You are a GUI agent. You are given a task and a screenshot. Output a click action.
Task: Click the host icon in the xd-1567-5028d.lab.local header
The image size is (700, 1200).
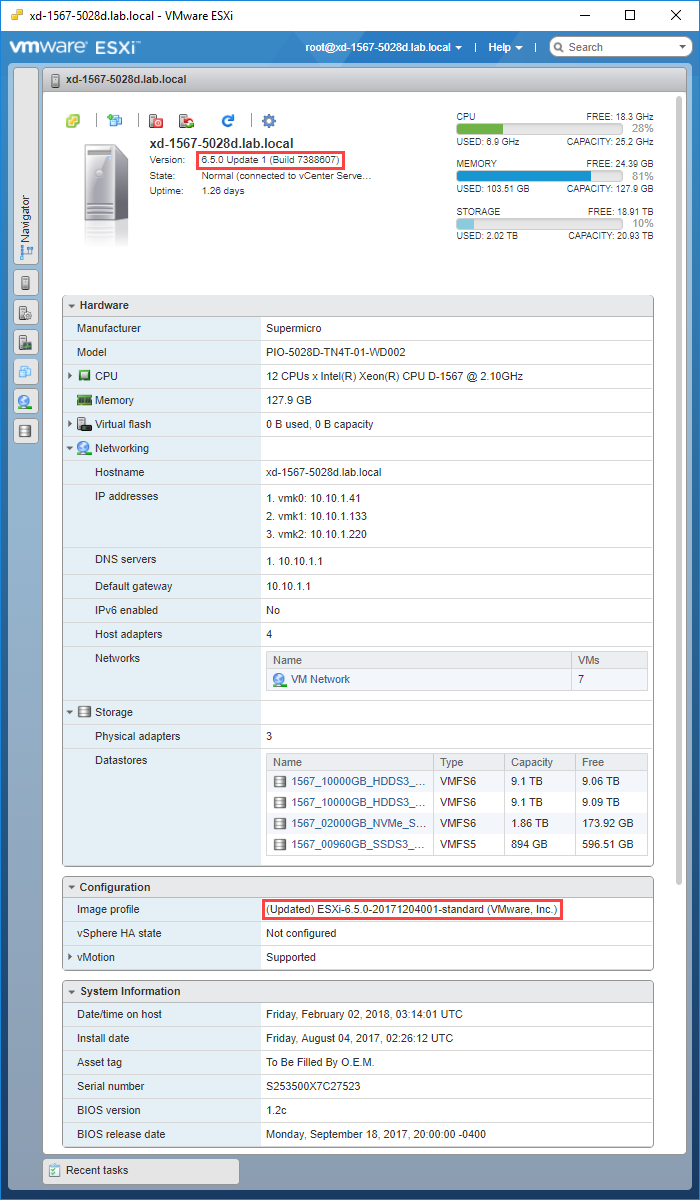(x=56, y=80)
